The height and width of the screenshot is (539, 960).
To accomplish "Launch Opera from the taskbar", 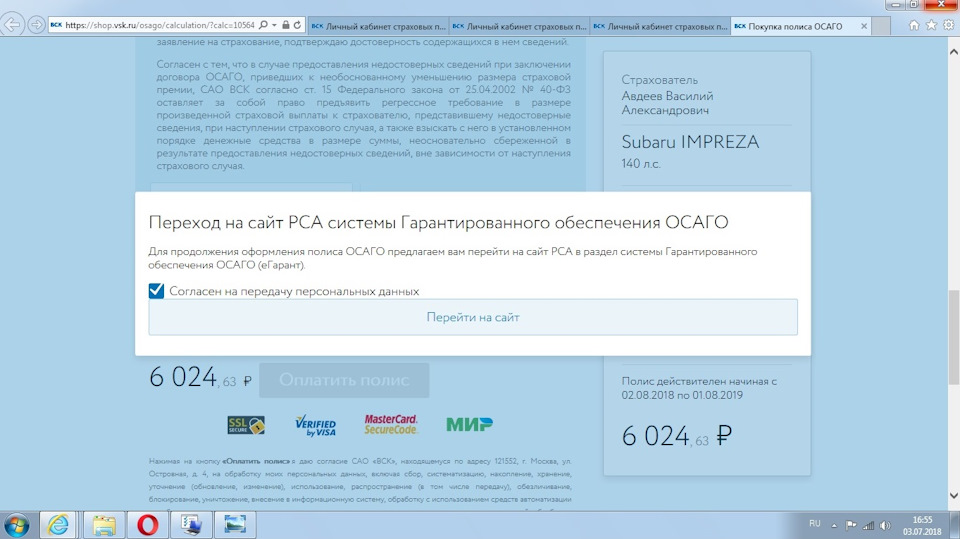I will coord(147,525).
